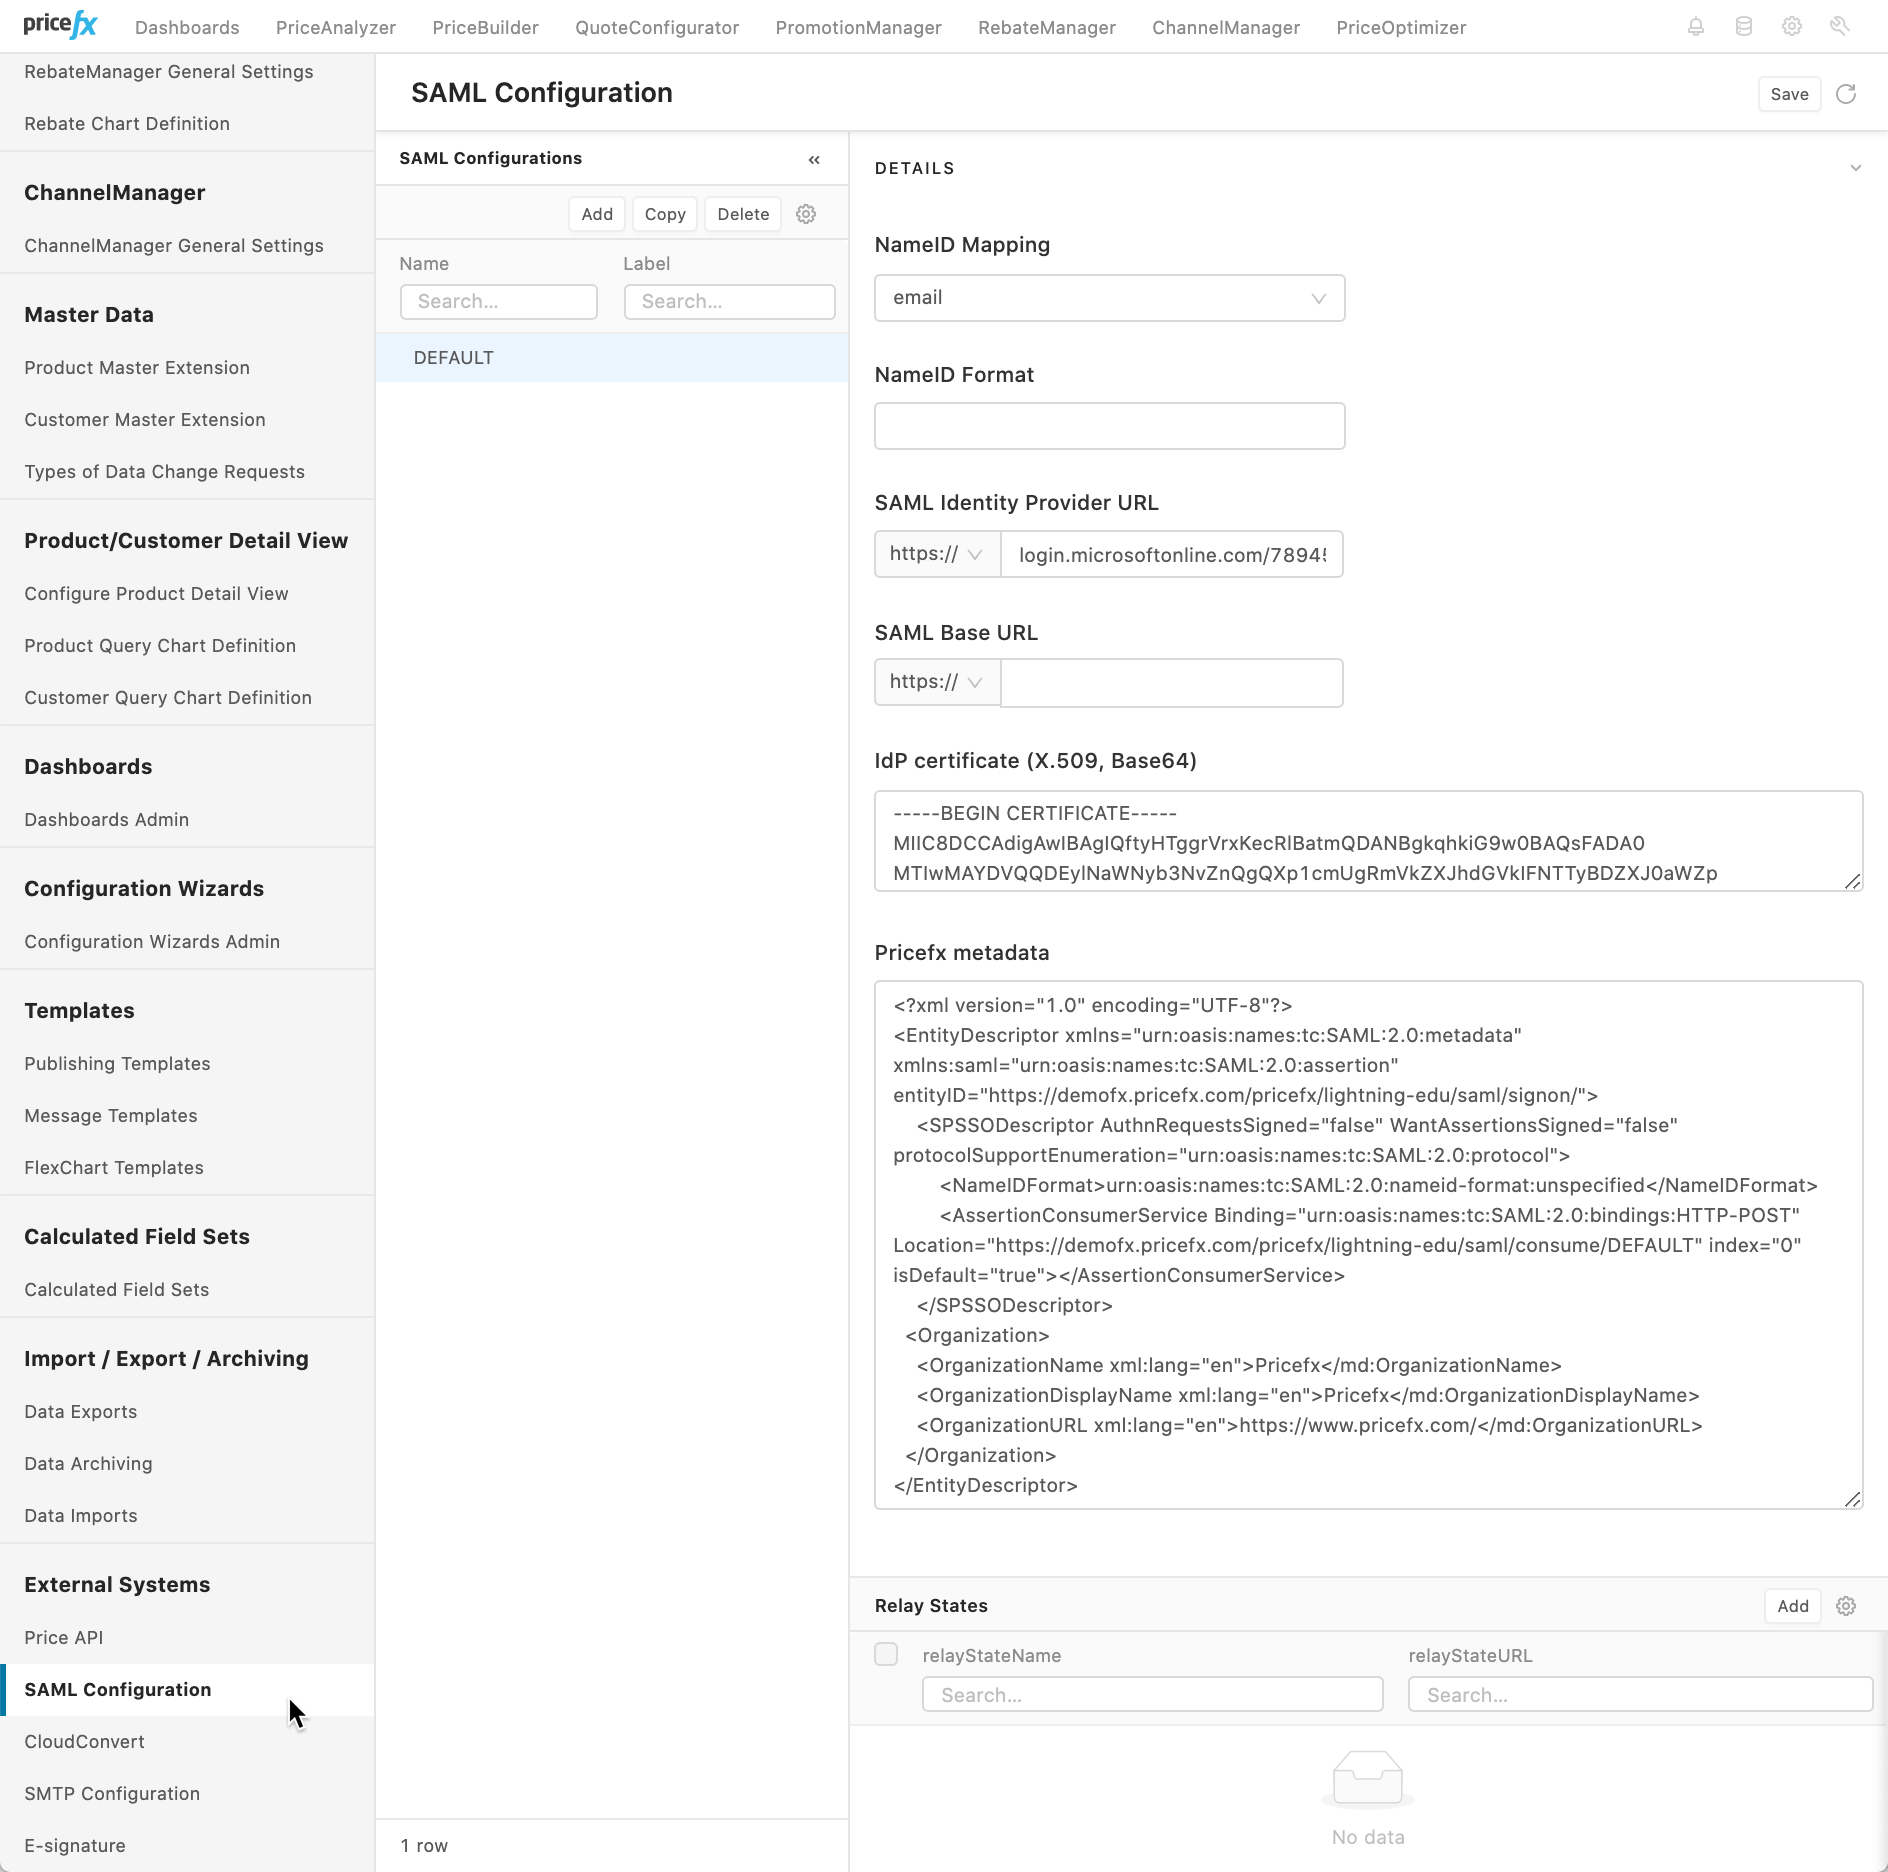Screen dimensions: 1888x1872
Task: Switch to the PriceOptimizer module
Action: tap(1400, 27)
